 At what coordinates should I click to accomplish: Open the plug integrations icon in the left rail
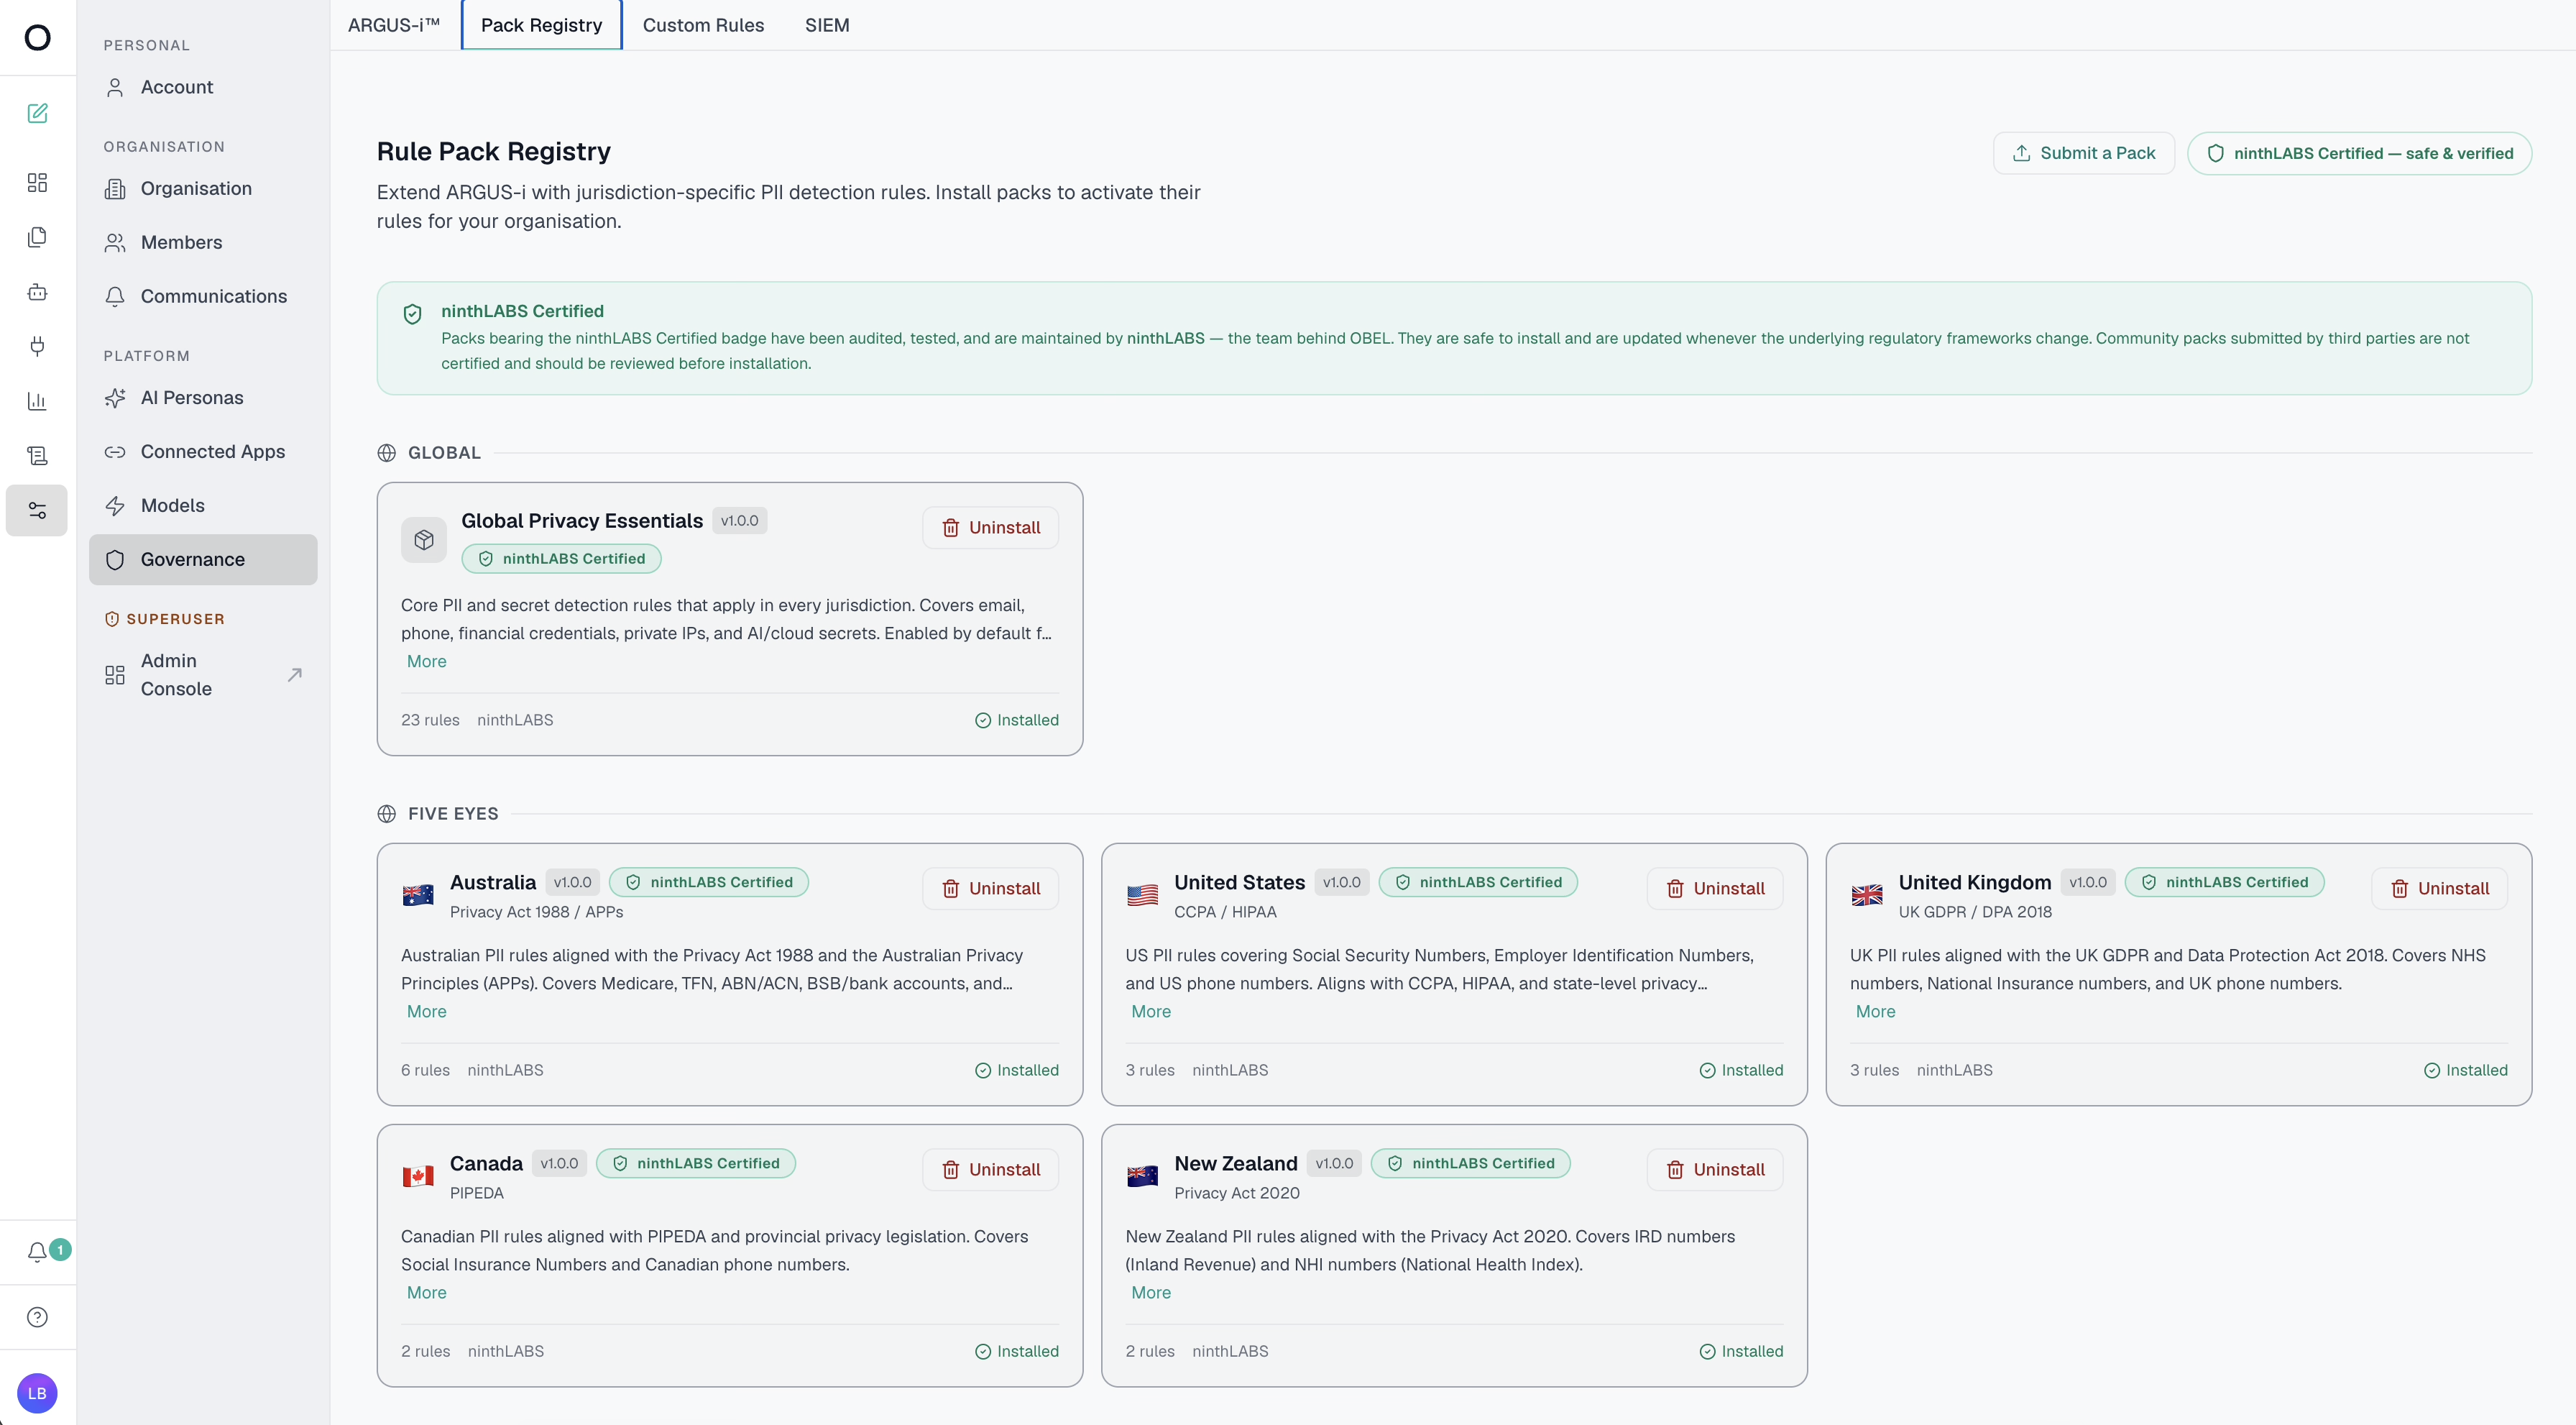pos(37,346)
